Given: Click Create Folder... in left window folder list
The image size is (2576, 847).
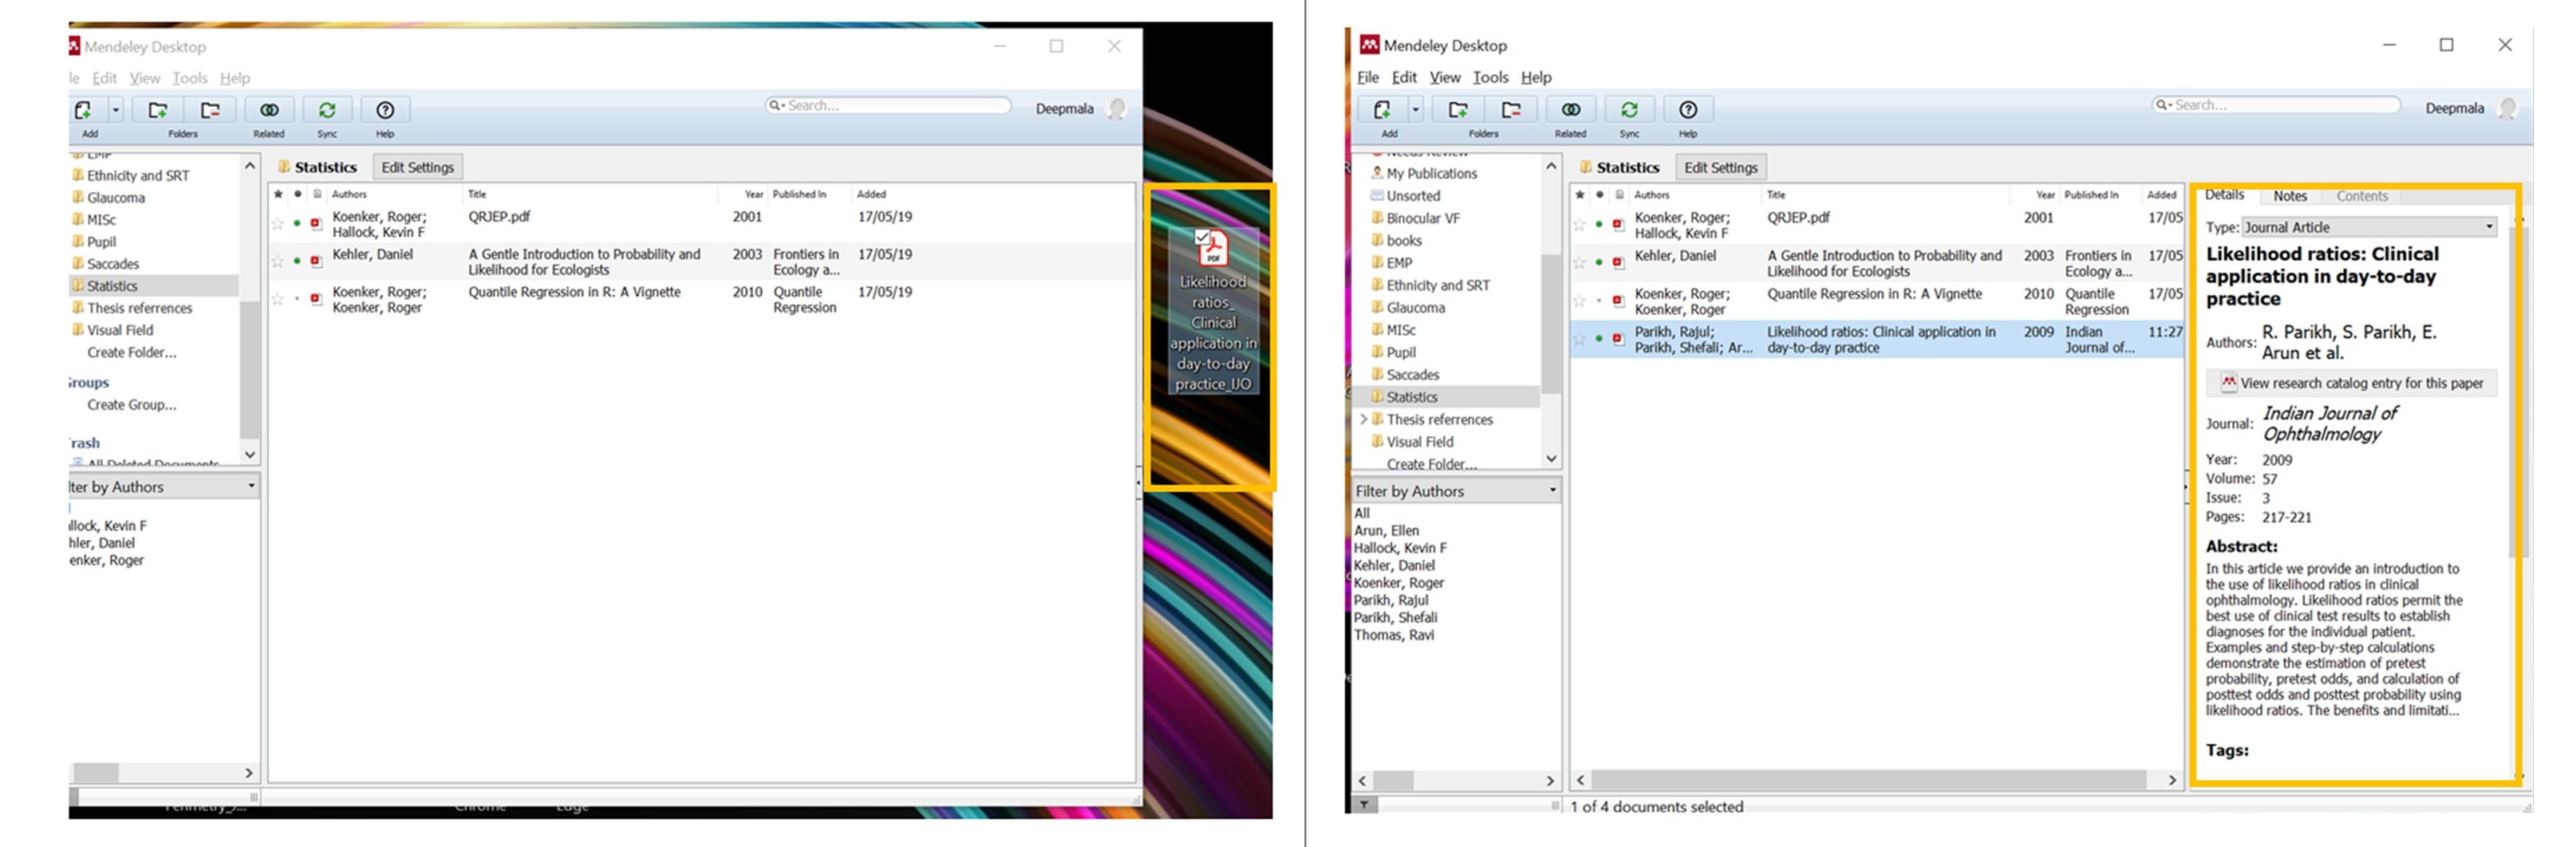Looking at the screenshot, I should pos(131,352).
